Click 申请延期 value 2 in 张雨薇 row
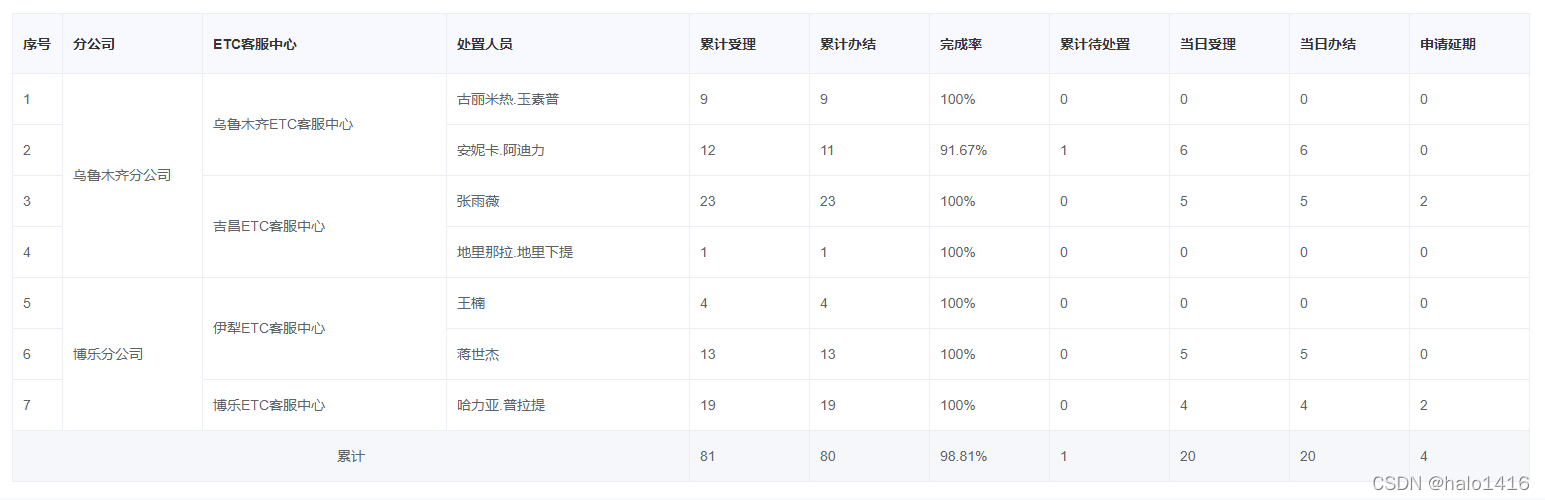This screenshot has width=1545, height=500. coord(1424,201)
